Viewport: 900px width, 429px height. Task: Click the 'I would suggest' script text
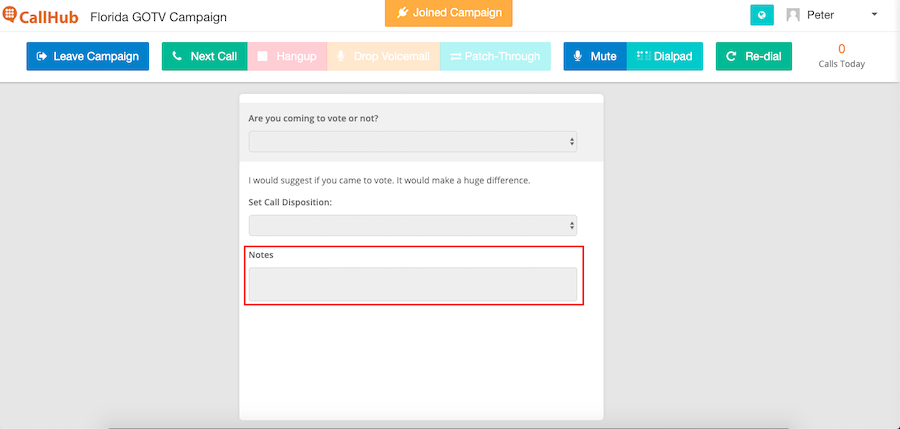coord(389,180)
